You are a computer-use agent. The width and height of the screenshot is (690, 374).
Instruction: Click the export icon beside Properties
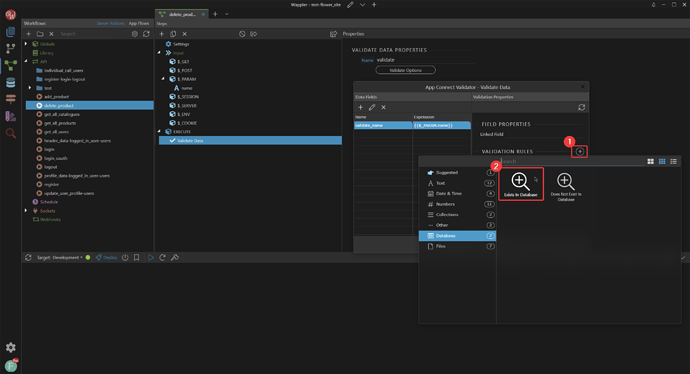[333, 34]
